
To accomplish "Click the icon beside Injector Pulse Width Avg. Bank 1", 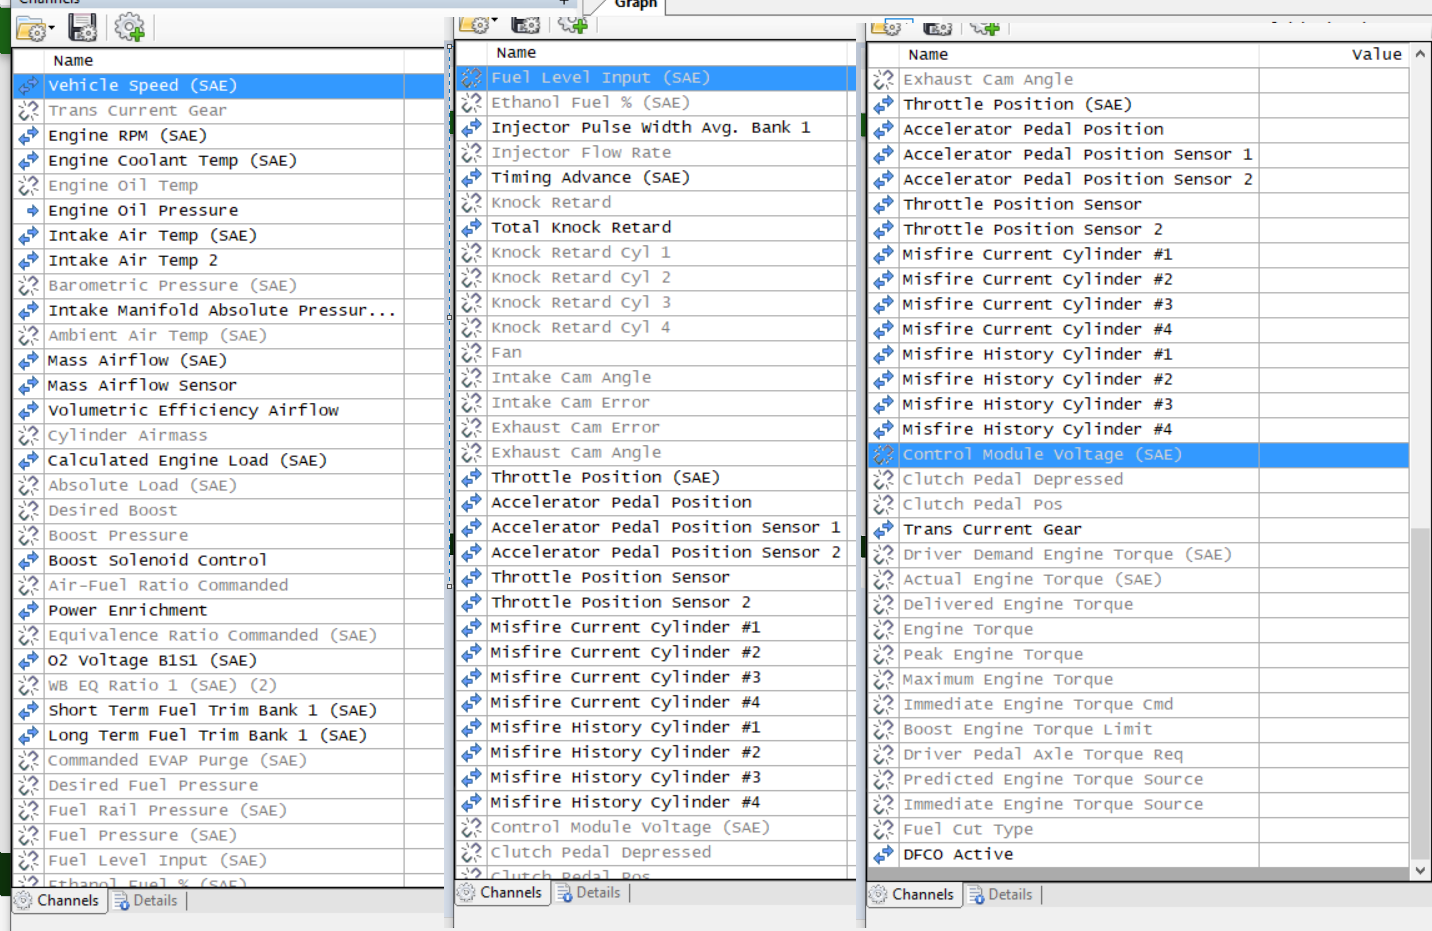I will coord(471,128).
